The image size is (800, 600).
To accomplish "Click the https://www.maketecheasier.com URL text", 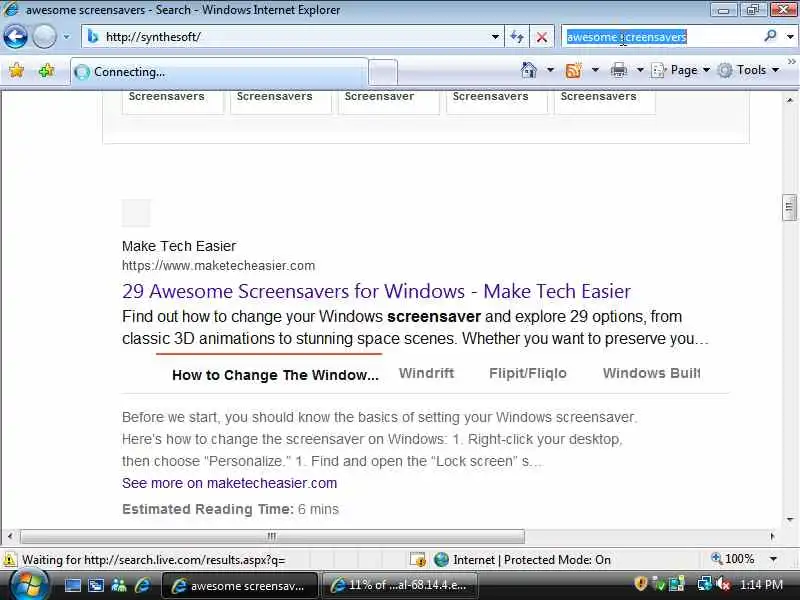I will click(x=218, y=266).
